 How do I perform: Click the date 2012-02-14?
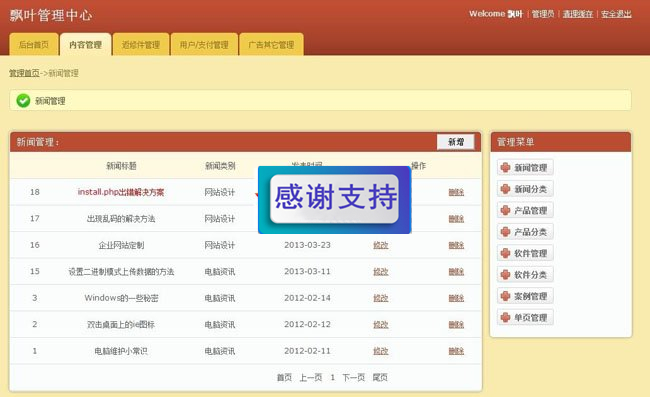pos(307,298)
